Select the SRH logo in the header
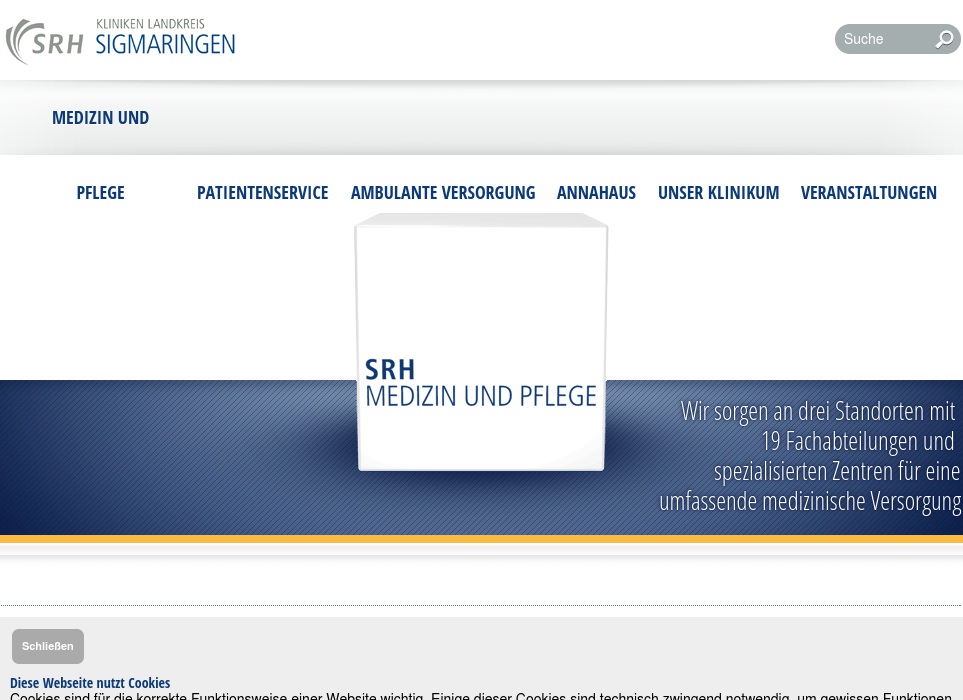 [x=44, y=40]
